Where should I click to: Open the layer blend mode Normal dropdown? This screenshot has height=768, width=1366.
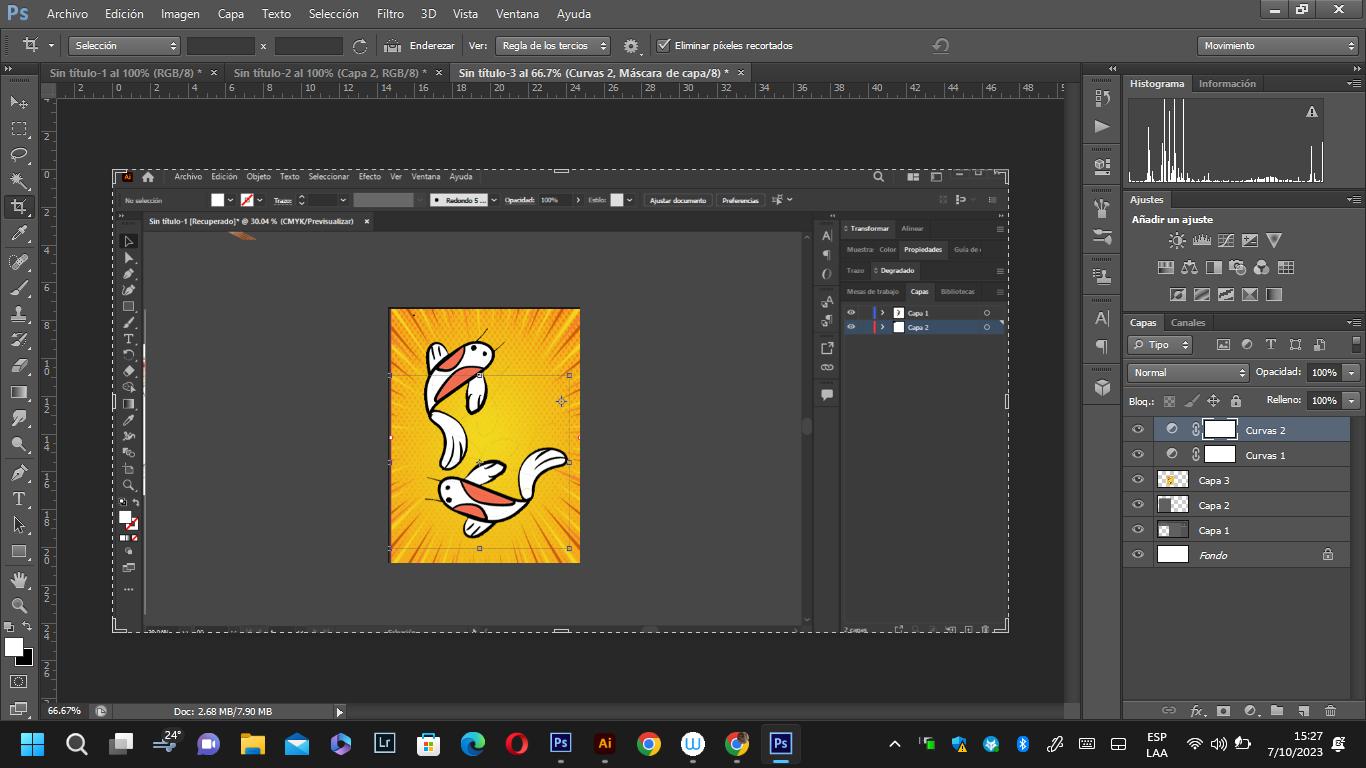point(1188,373)
